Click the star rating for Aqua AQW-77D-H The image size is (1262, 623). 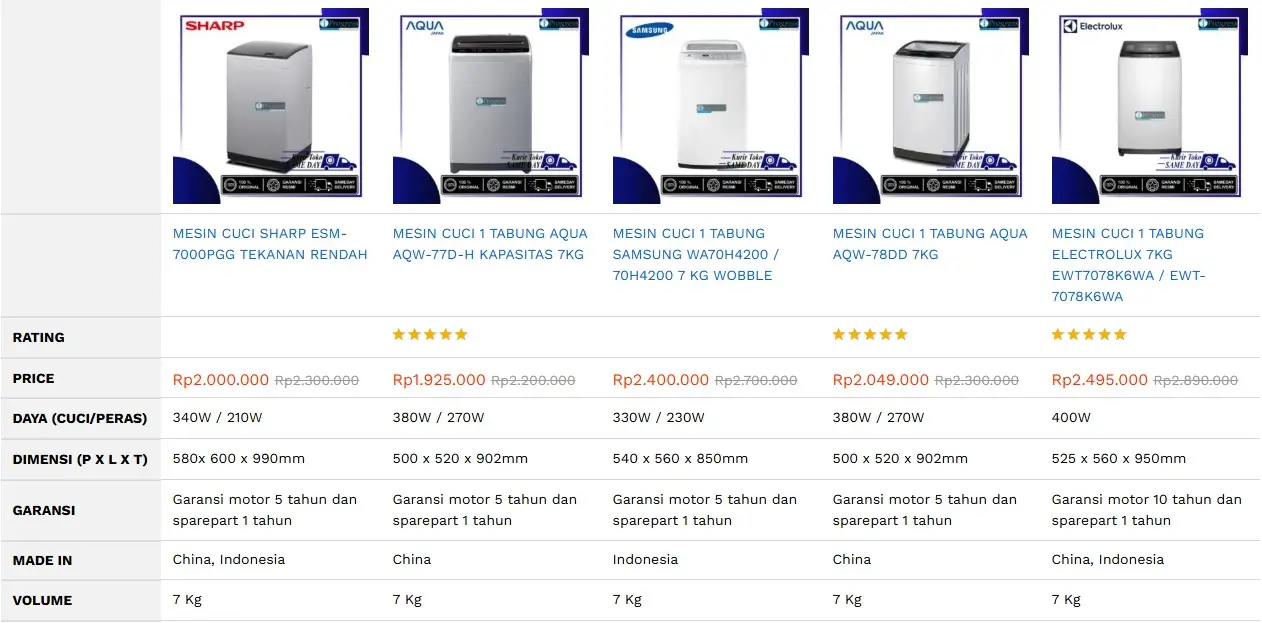pos(430,335)
